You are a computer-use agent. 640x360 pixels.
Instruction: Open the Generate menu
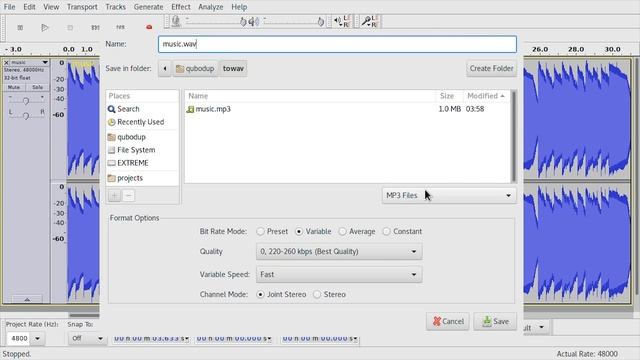click(x=148, y=7)
